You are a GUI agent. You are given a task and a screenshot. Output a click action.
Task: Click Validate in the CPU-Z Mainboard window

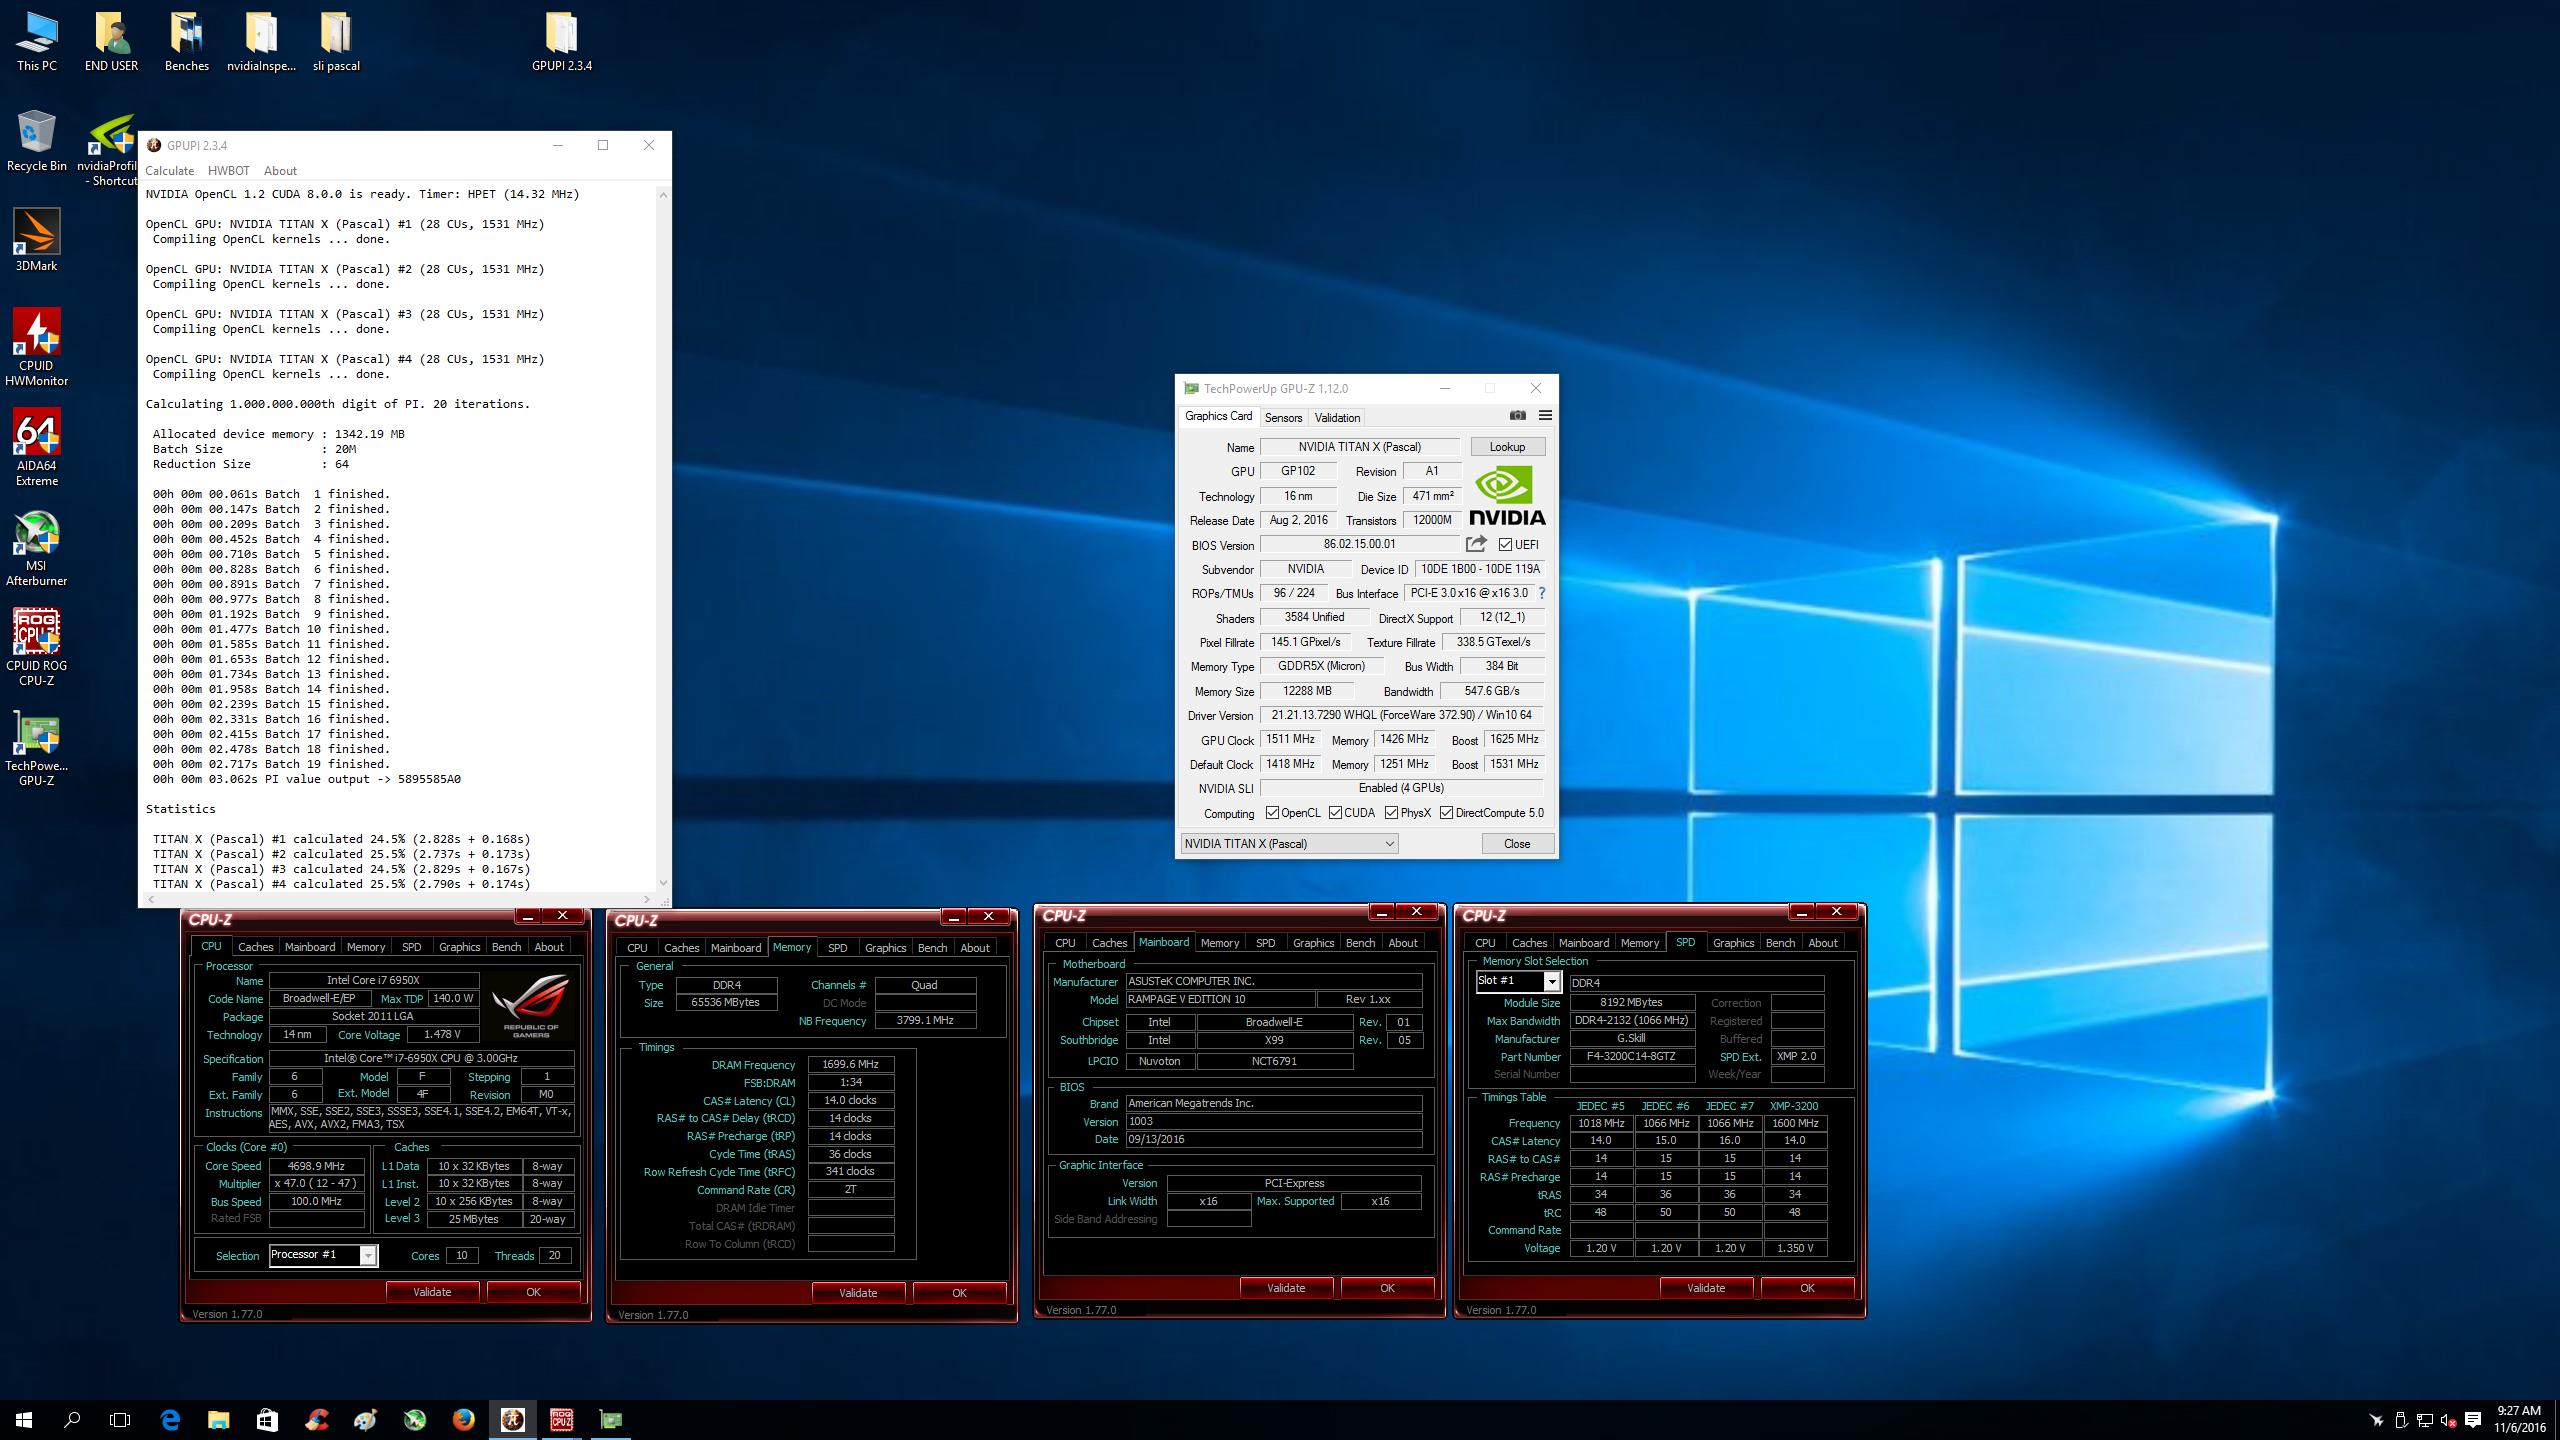(1286, 1288)
